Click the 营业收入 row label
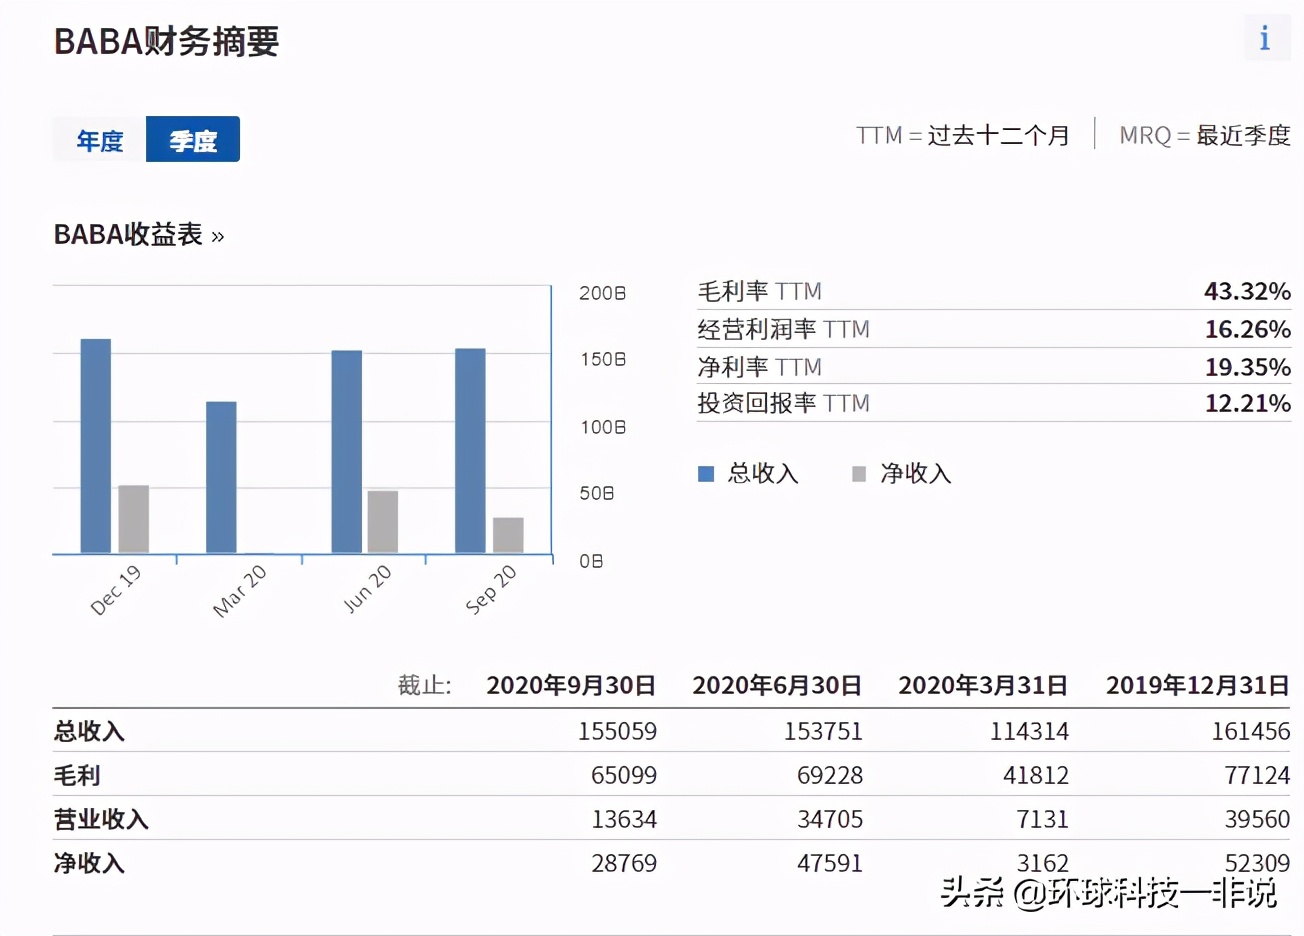1304x936 pixels. 101,819
